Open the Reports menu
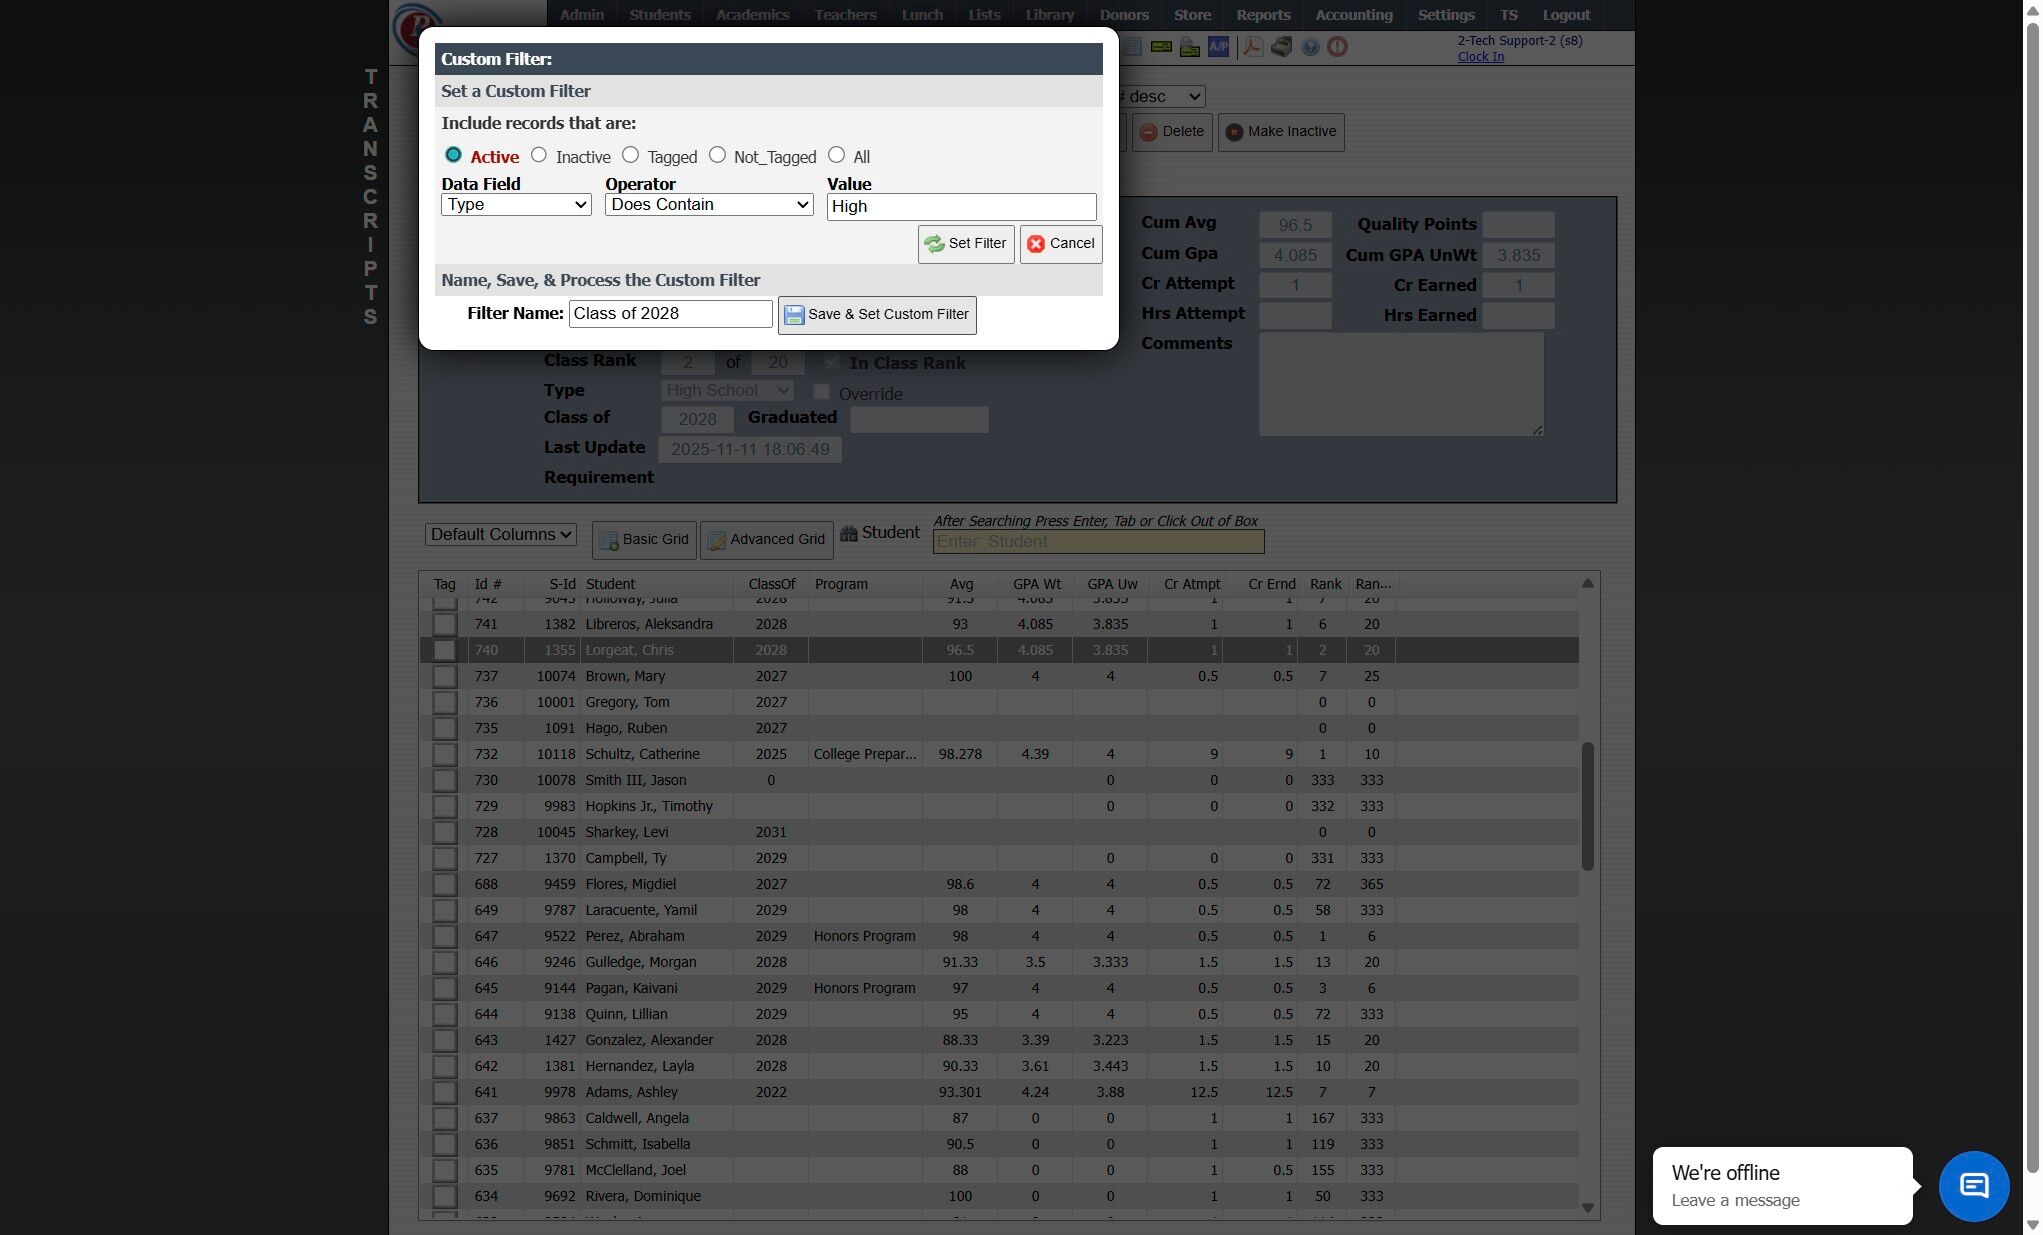 pyautogui.click(x=1262, y=15)
